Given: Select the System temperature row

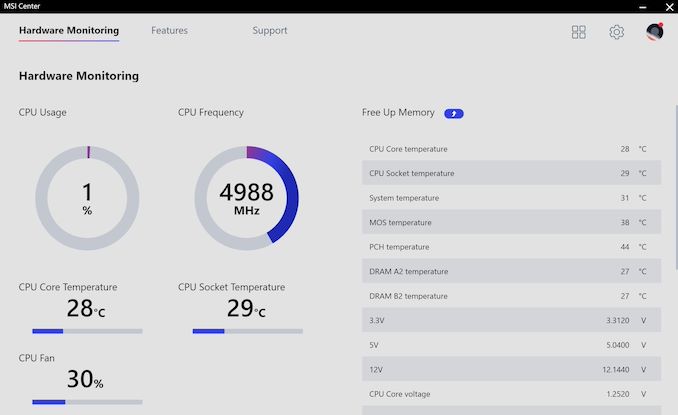Looking at the screenshot, I should 510,198.
